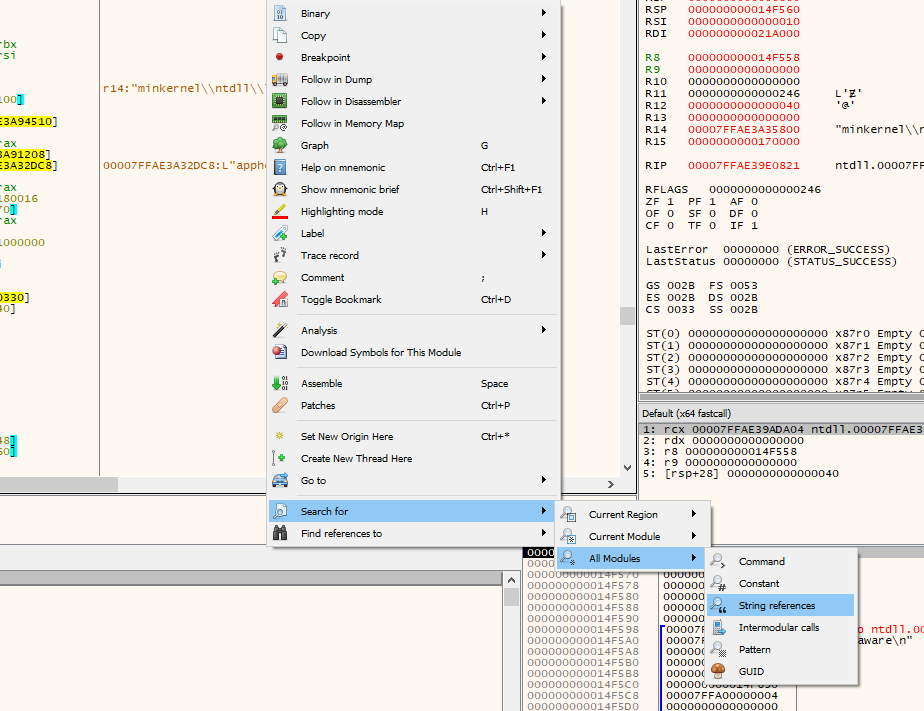
Task: Choose the Pattern search option
Action: coord(780,649)
